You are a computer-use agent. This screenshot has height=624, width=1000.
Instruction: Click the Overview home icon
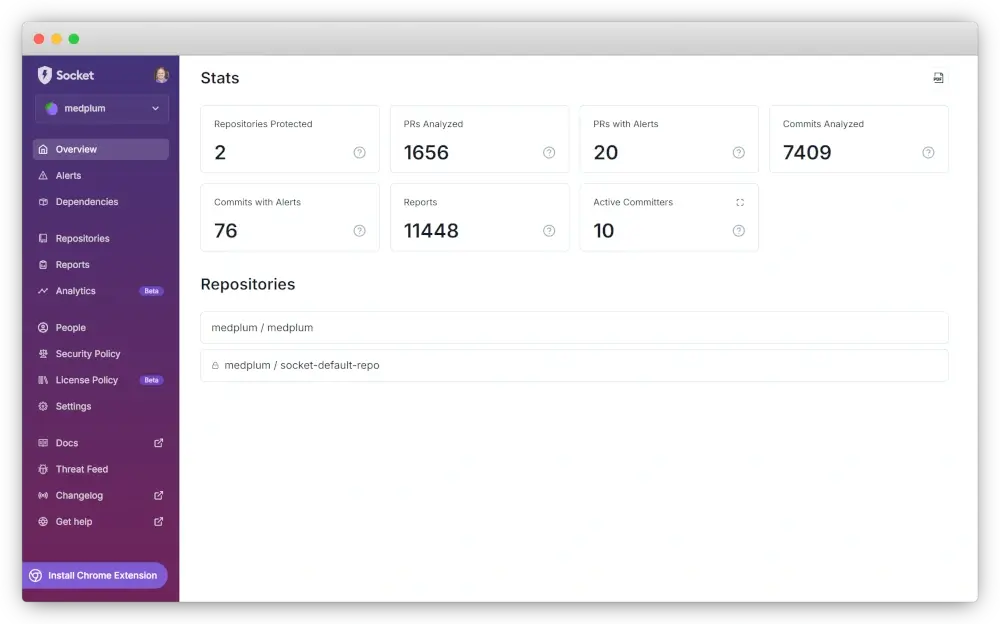[43, 149]
